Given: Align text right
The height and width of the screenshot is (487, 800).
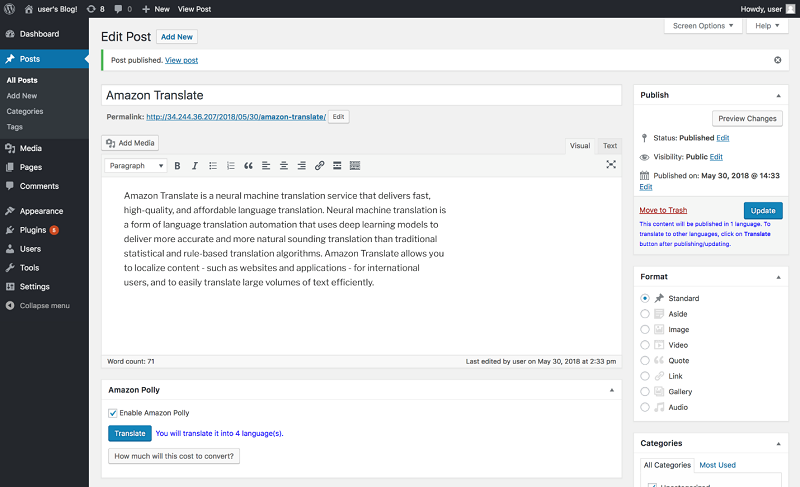Looking at the screenshot, I should coord(302,166).
